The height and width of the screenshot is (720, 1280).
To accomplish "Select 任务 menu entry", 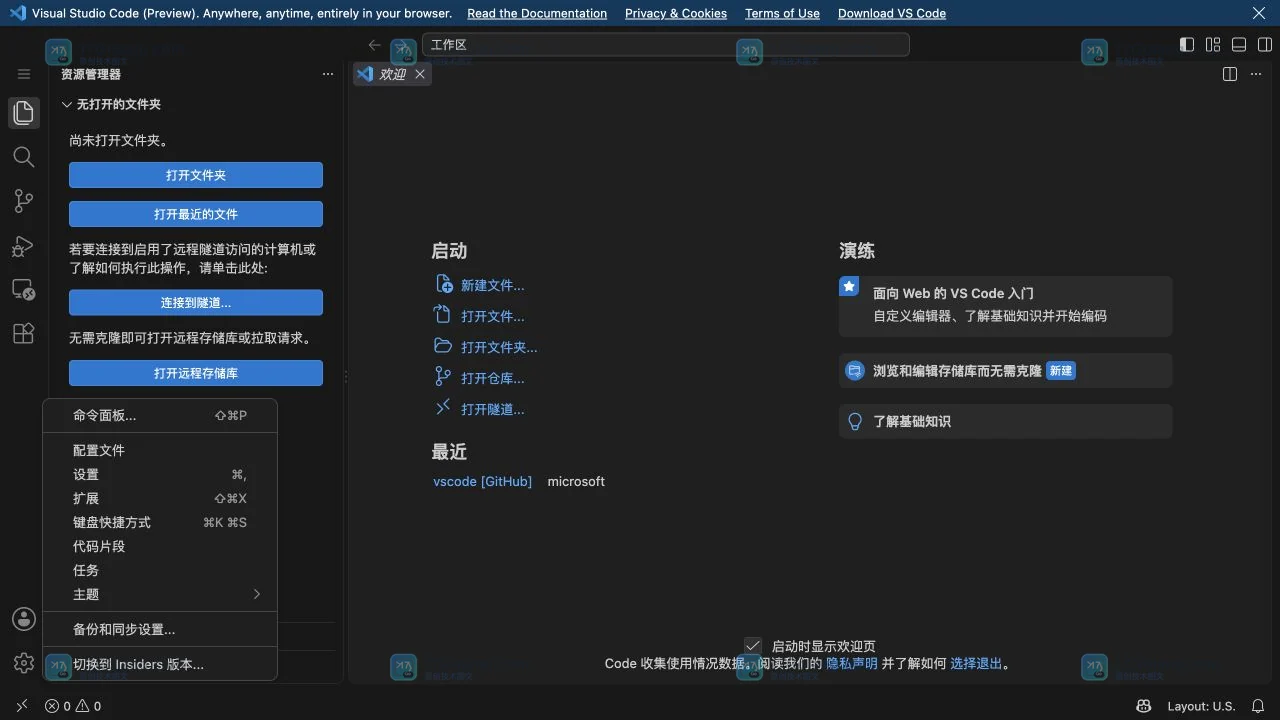I will click(x=160, y=570).
